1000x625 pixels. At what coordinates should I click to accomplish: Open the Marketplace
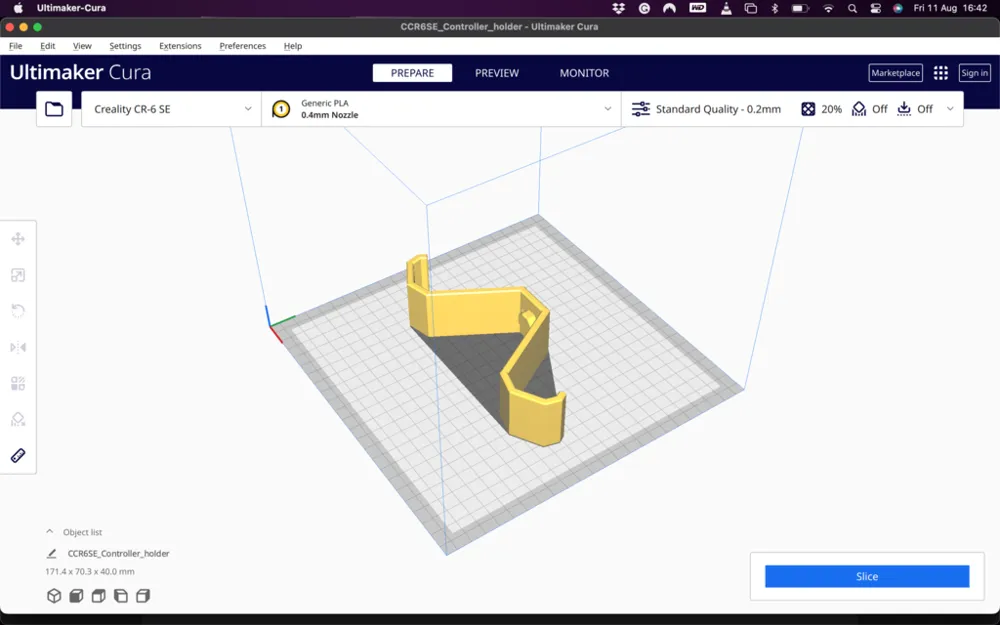tap(895, 73)
